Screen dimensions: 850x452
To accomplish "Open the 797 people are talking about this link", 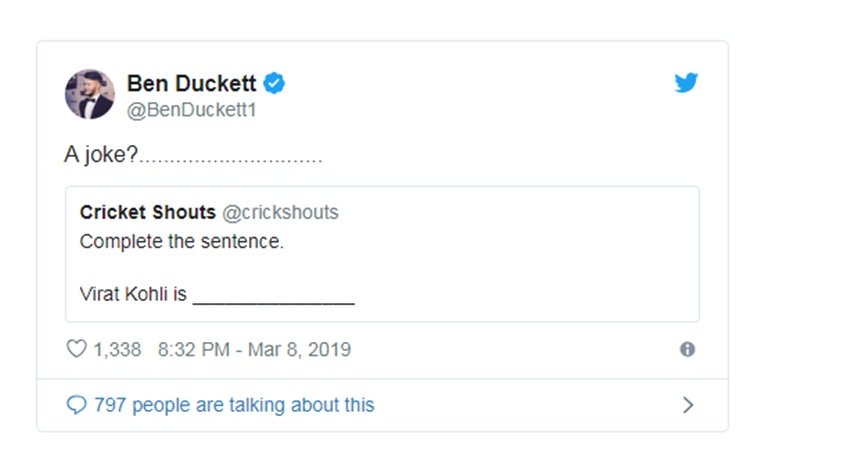I will pos(234,405).
